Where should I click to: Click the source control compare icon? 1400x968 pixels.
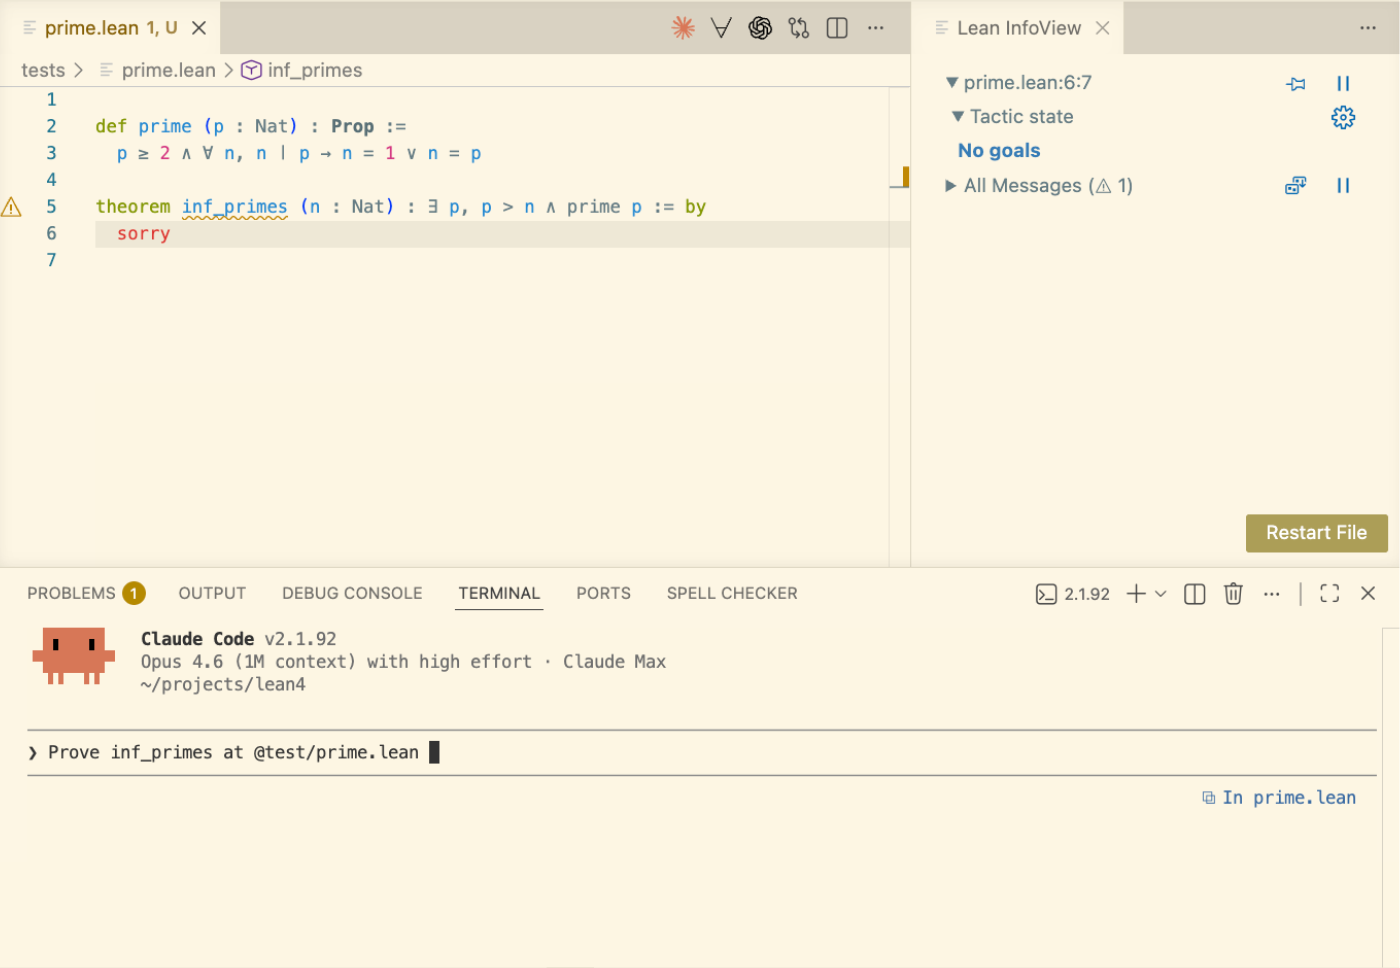coord(798,28)
